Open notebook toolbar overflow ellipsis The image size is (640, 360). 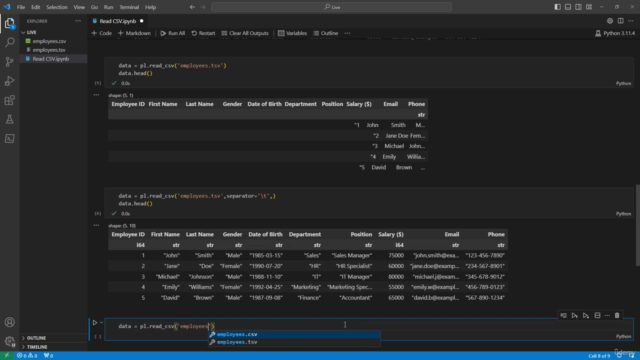point(347,33)
